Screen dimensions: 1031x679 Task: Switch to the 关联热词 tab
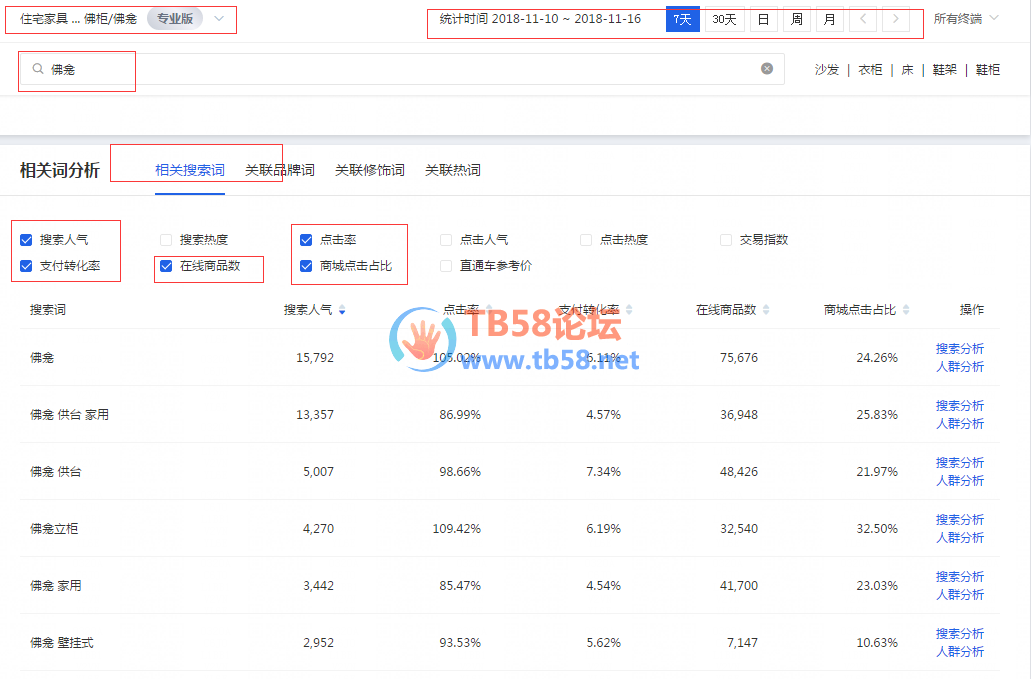452,170
